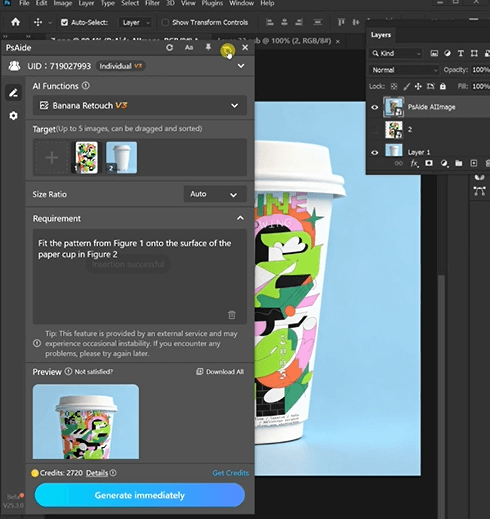Open the Image menu
Image resolution: width=490 pixels, height=519 pixels.
pos(63,3)
